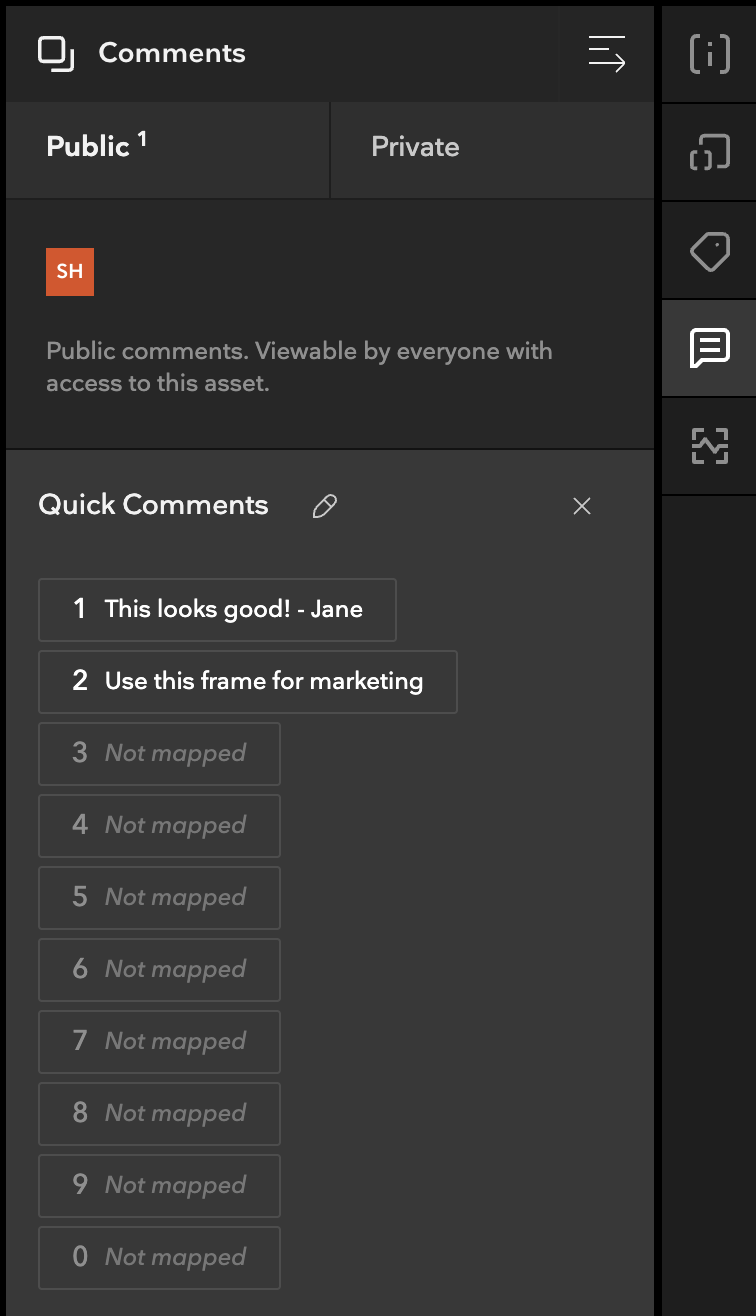The image size is (756, 1316).
Task: Collapse the Comments panel with arrow icon
Action: (606, 53)
